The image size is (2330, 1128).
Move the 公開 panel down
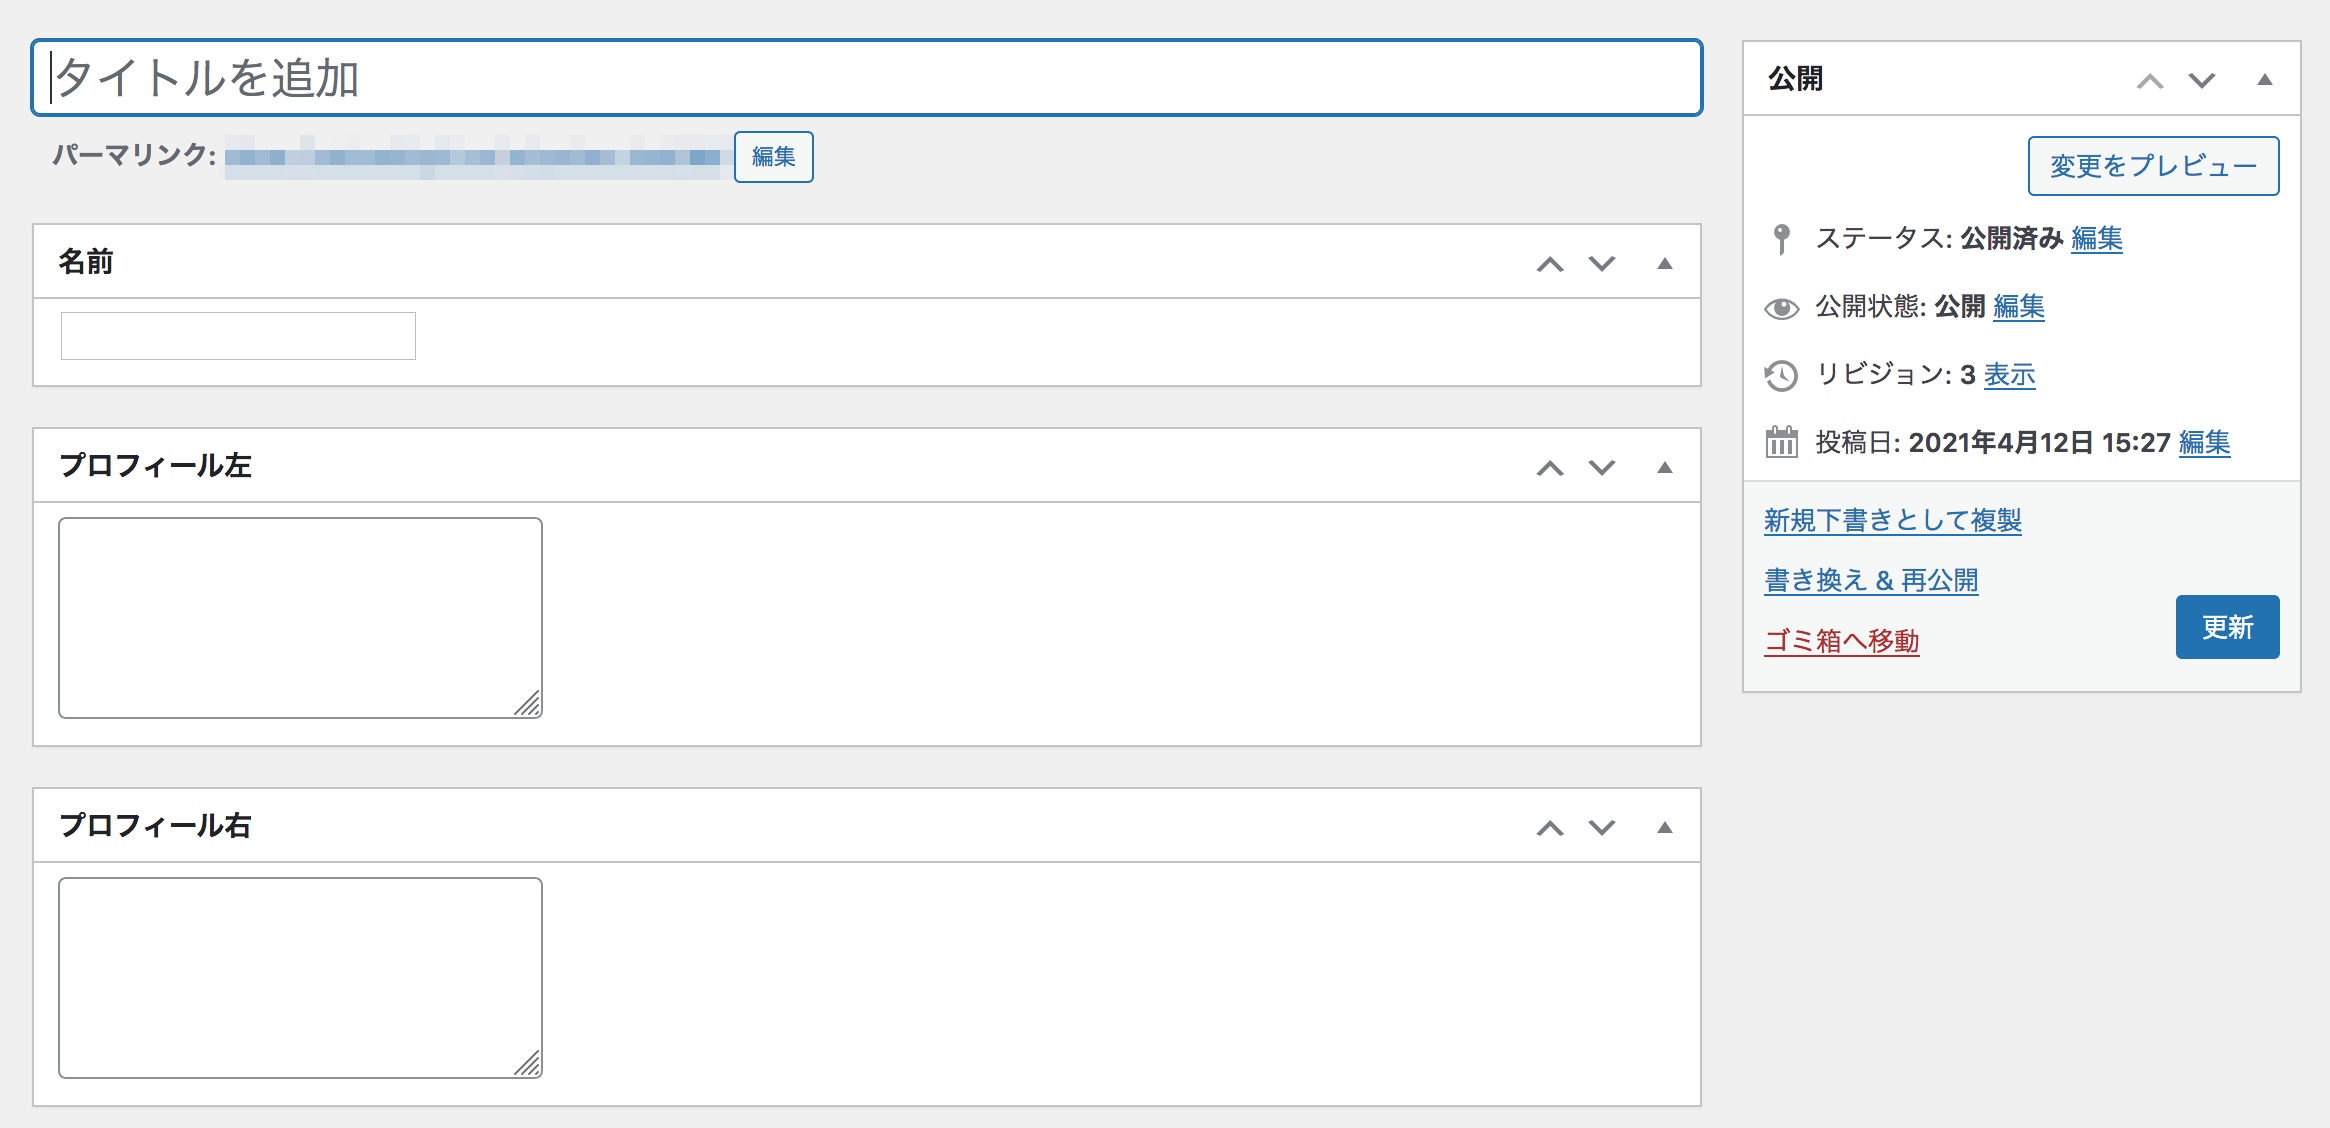[x=2202, y=81]
